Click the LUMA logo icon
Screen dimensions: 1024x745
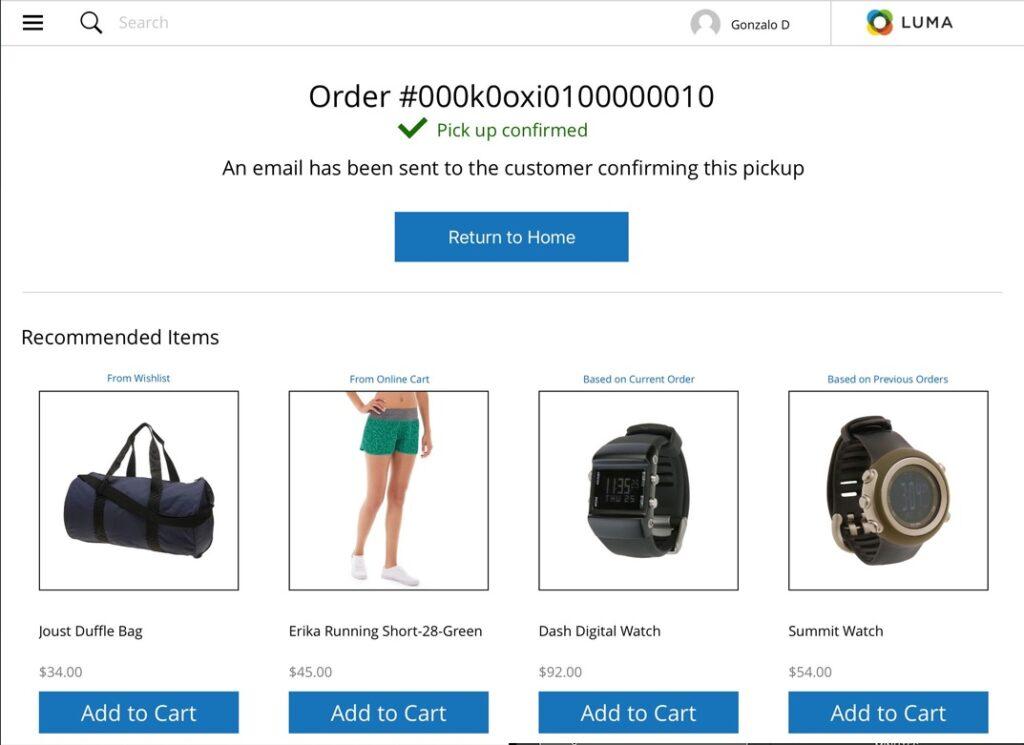pyautogui.click(x=879, y=23)
